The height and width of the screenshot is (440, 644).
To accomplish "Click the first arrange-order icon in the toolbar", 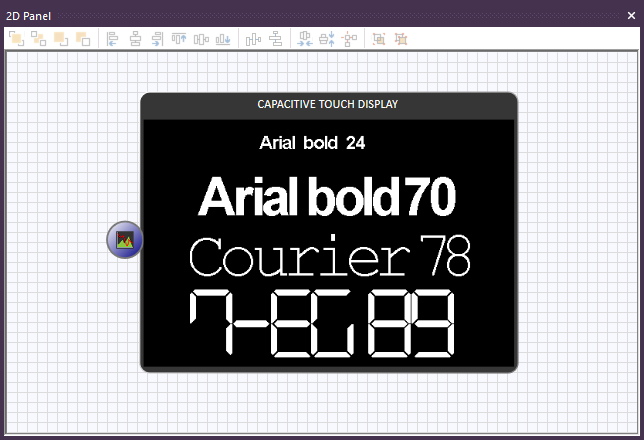I will coord(16,39).
